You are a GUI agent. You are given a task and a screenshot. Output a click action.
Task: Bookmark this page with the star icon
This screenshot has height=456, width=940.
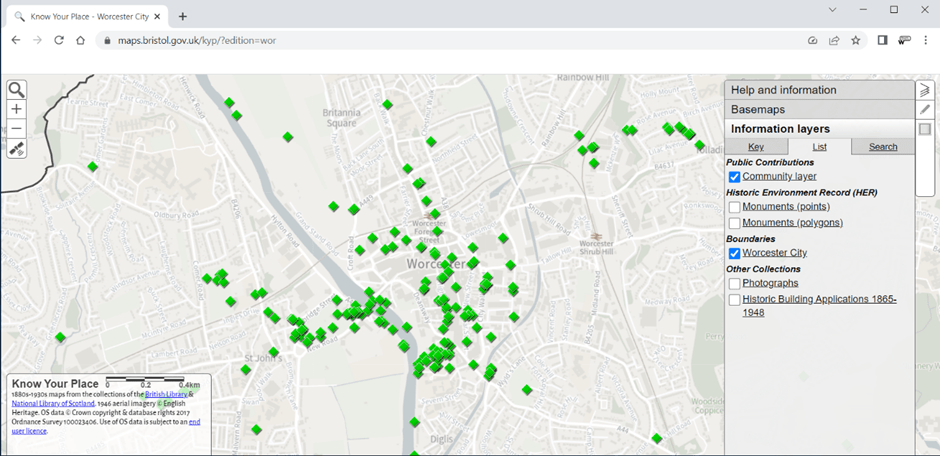pos(856,40)
